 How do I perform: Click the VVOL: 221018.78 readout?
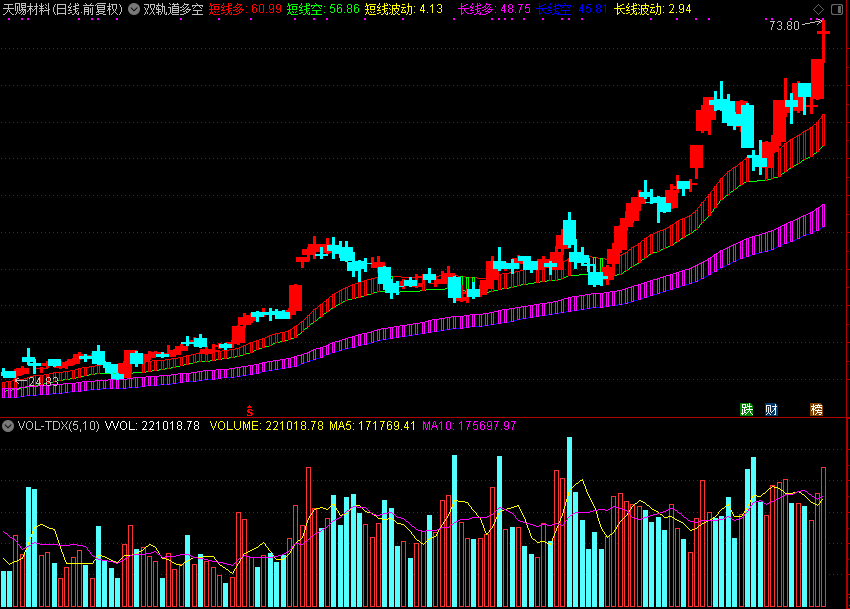pyautogui.click(x=152, y=426)
